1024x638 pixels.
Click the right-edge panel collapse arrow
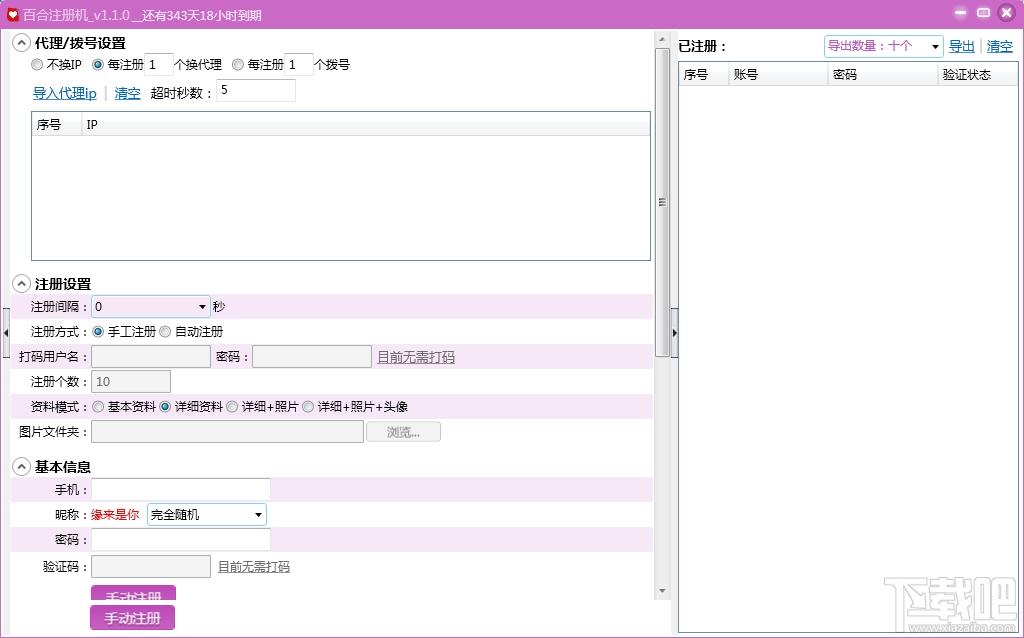(675, 331)
